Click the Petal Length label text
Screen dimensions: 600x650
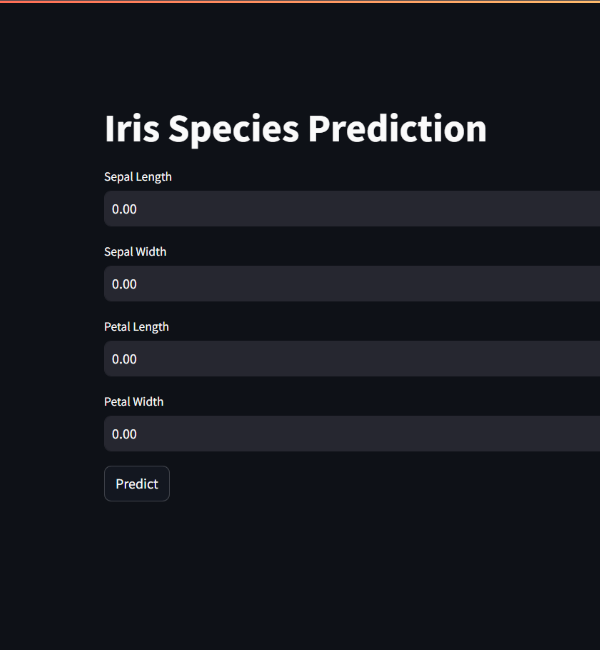tap(136, 327)
